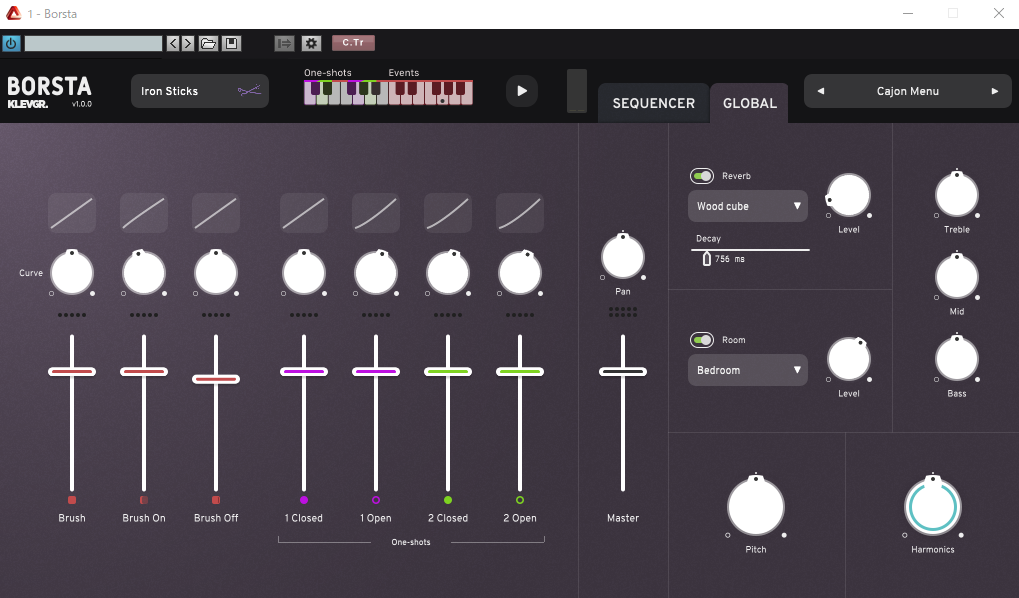Open preset folder icon
Screen dimensions: 1019x598
(209, 44)
